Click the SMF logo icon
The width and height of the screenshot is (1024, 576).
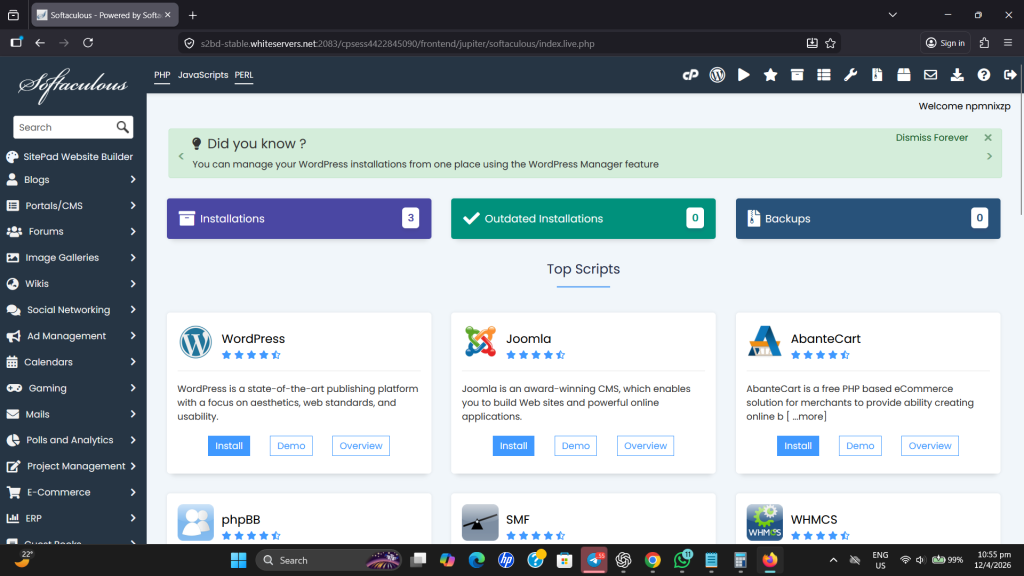pyautogui.click(x=480, y=522)
